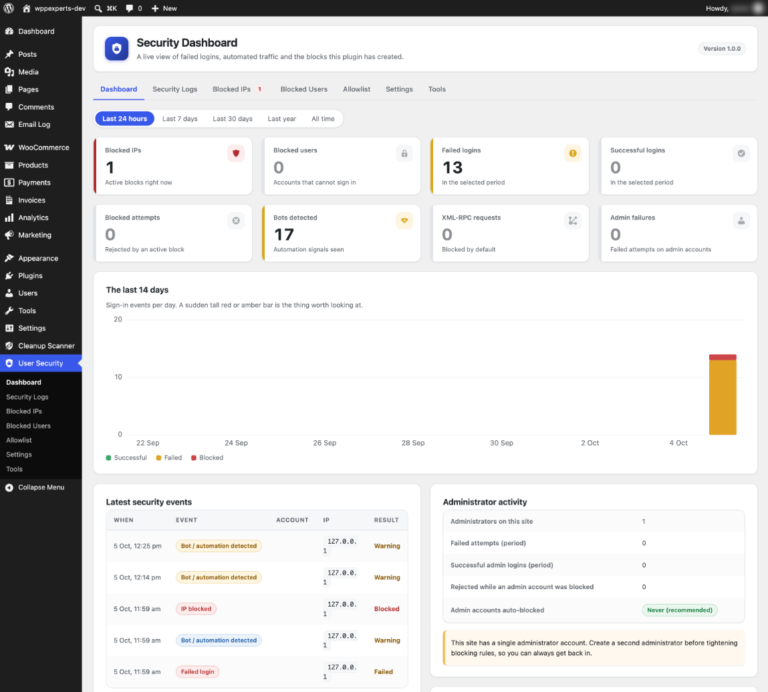Click the icon on XML-RPC requests card
The height and width of the screenshot is (692, 768).
(x=573, y=220)
